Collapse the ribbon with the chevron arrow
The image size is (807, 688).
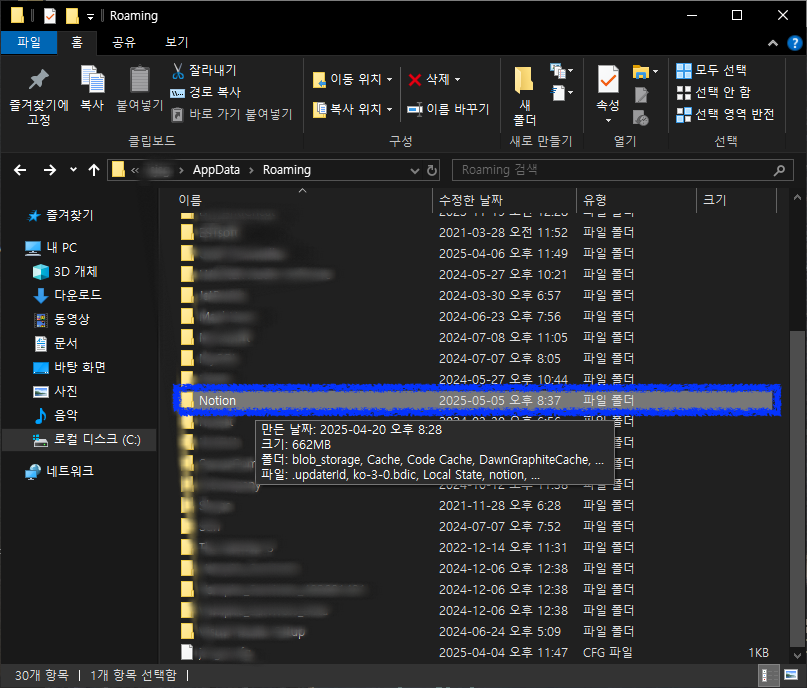click(x=772, y=42)
